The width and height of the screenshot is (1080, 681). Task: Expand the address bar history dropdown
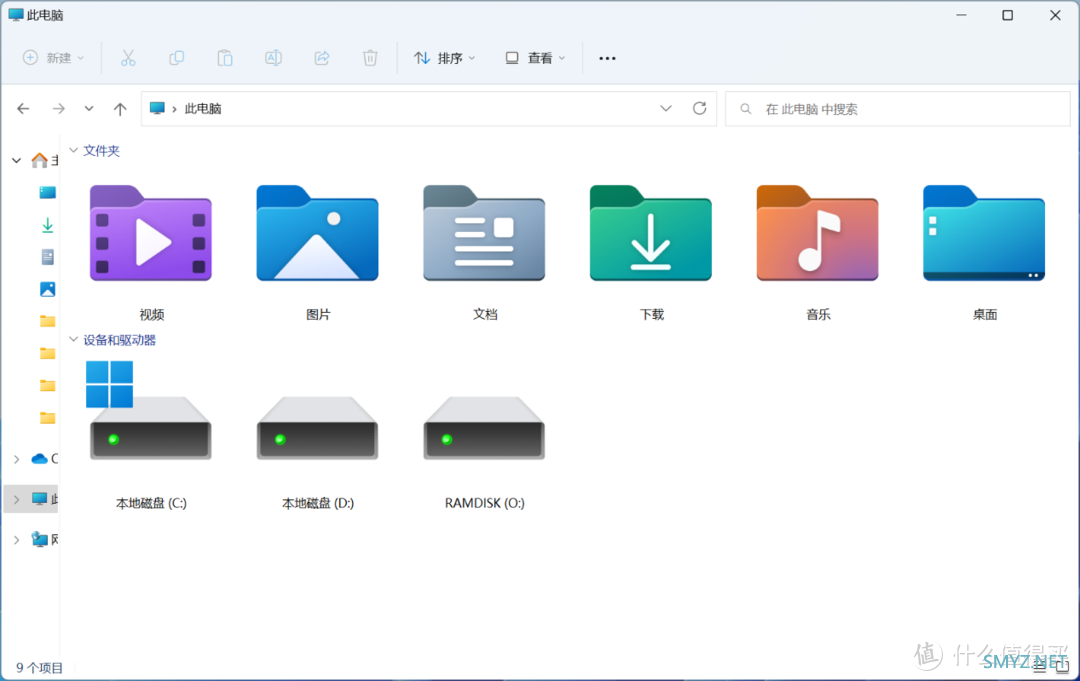point(665,109)
